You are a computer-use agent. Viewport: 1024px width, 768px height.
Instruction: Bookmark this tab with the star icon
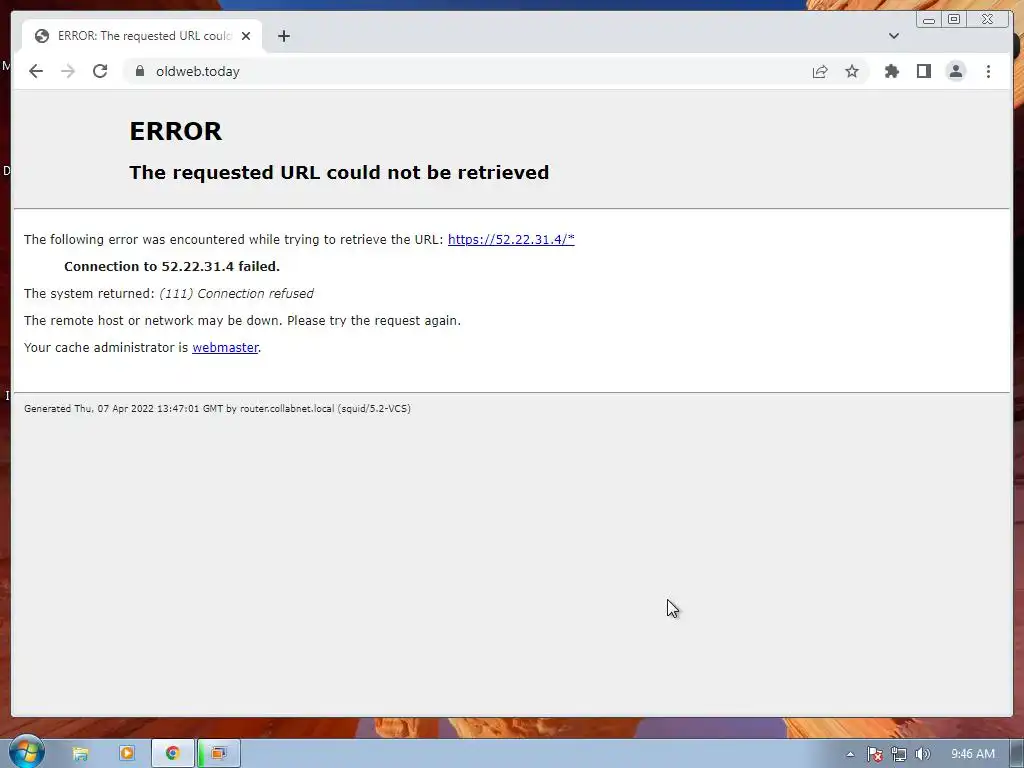coord(852,71)
